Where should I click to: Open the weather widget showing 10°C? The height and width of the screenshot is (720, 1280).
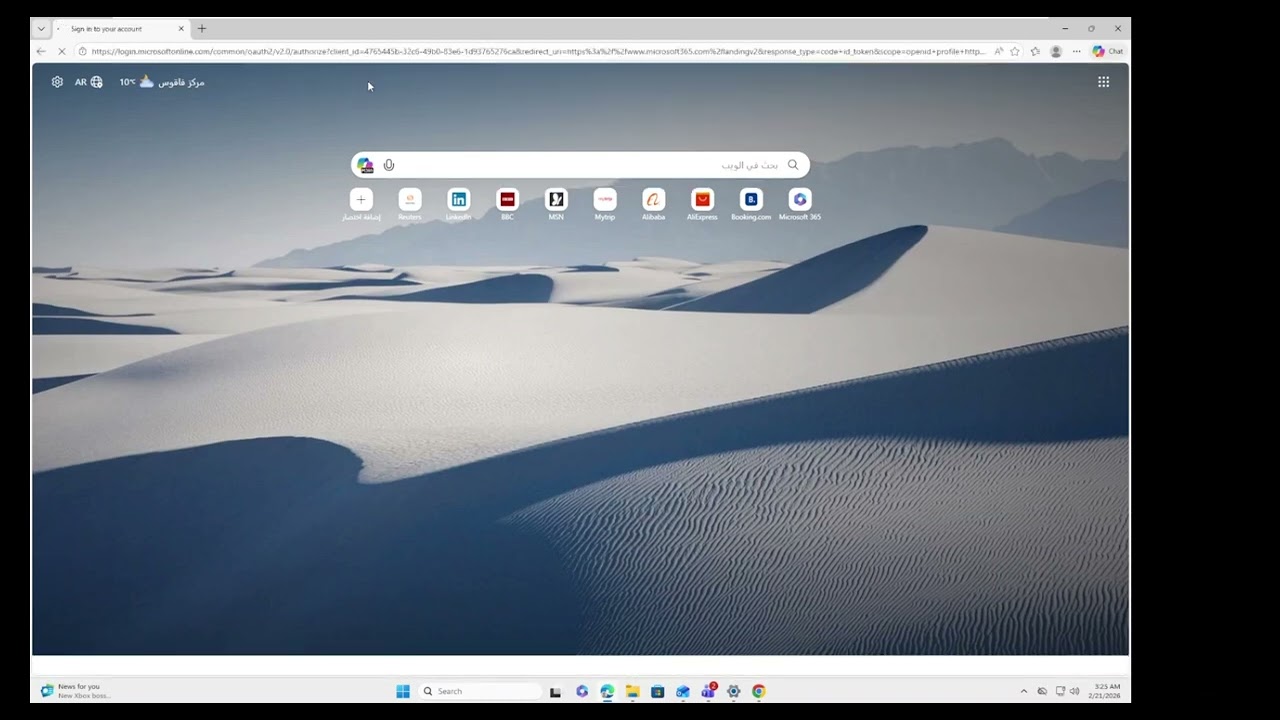click(162, 82)
